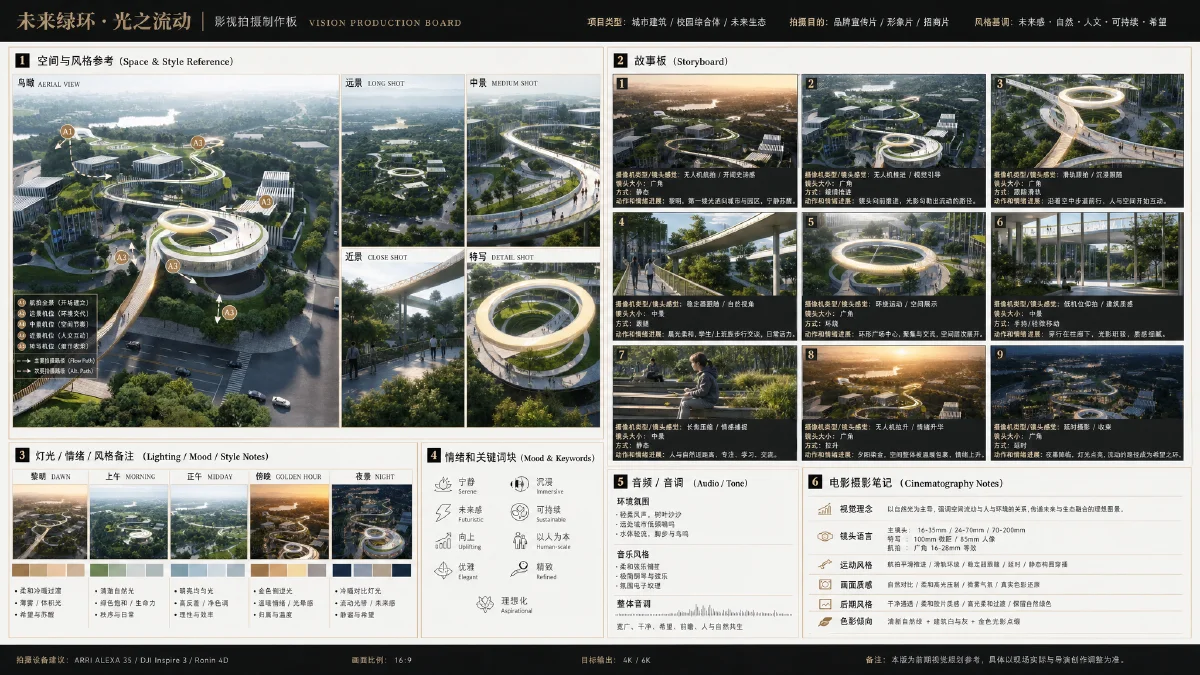Click the frame icon beside 画面质感
Screen dimensions: 1200x675
click(x=825, y=584)
